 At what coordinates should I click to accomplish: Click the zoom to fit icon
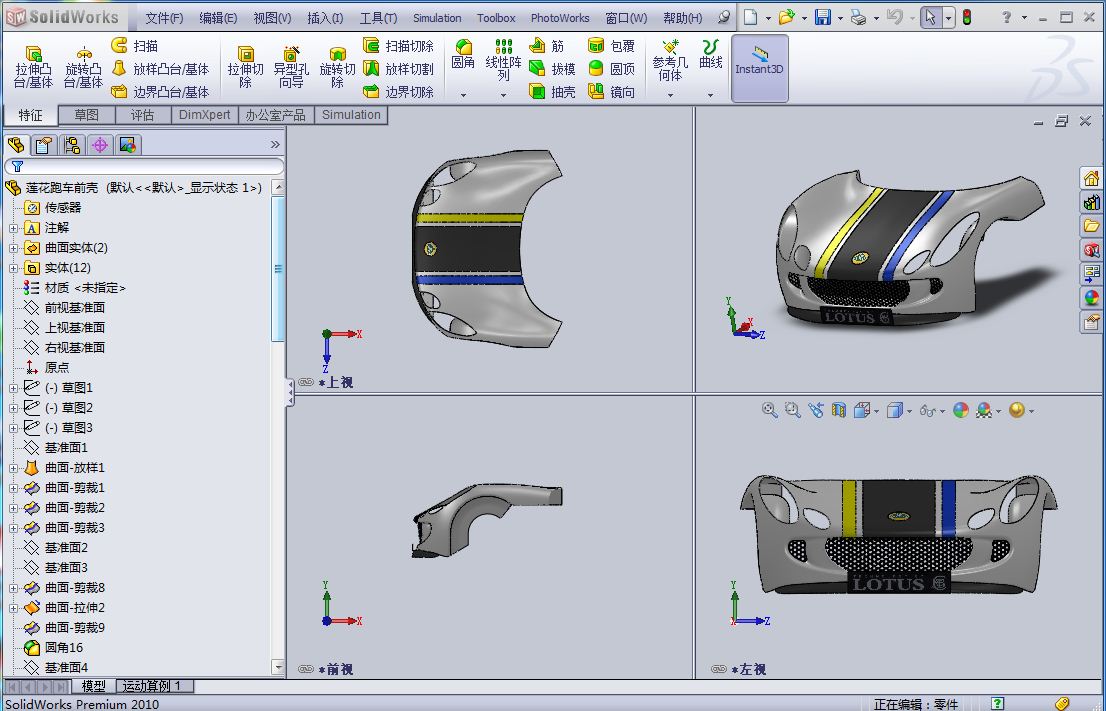pos(770,411)
